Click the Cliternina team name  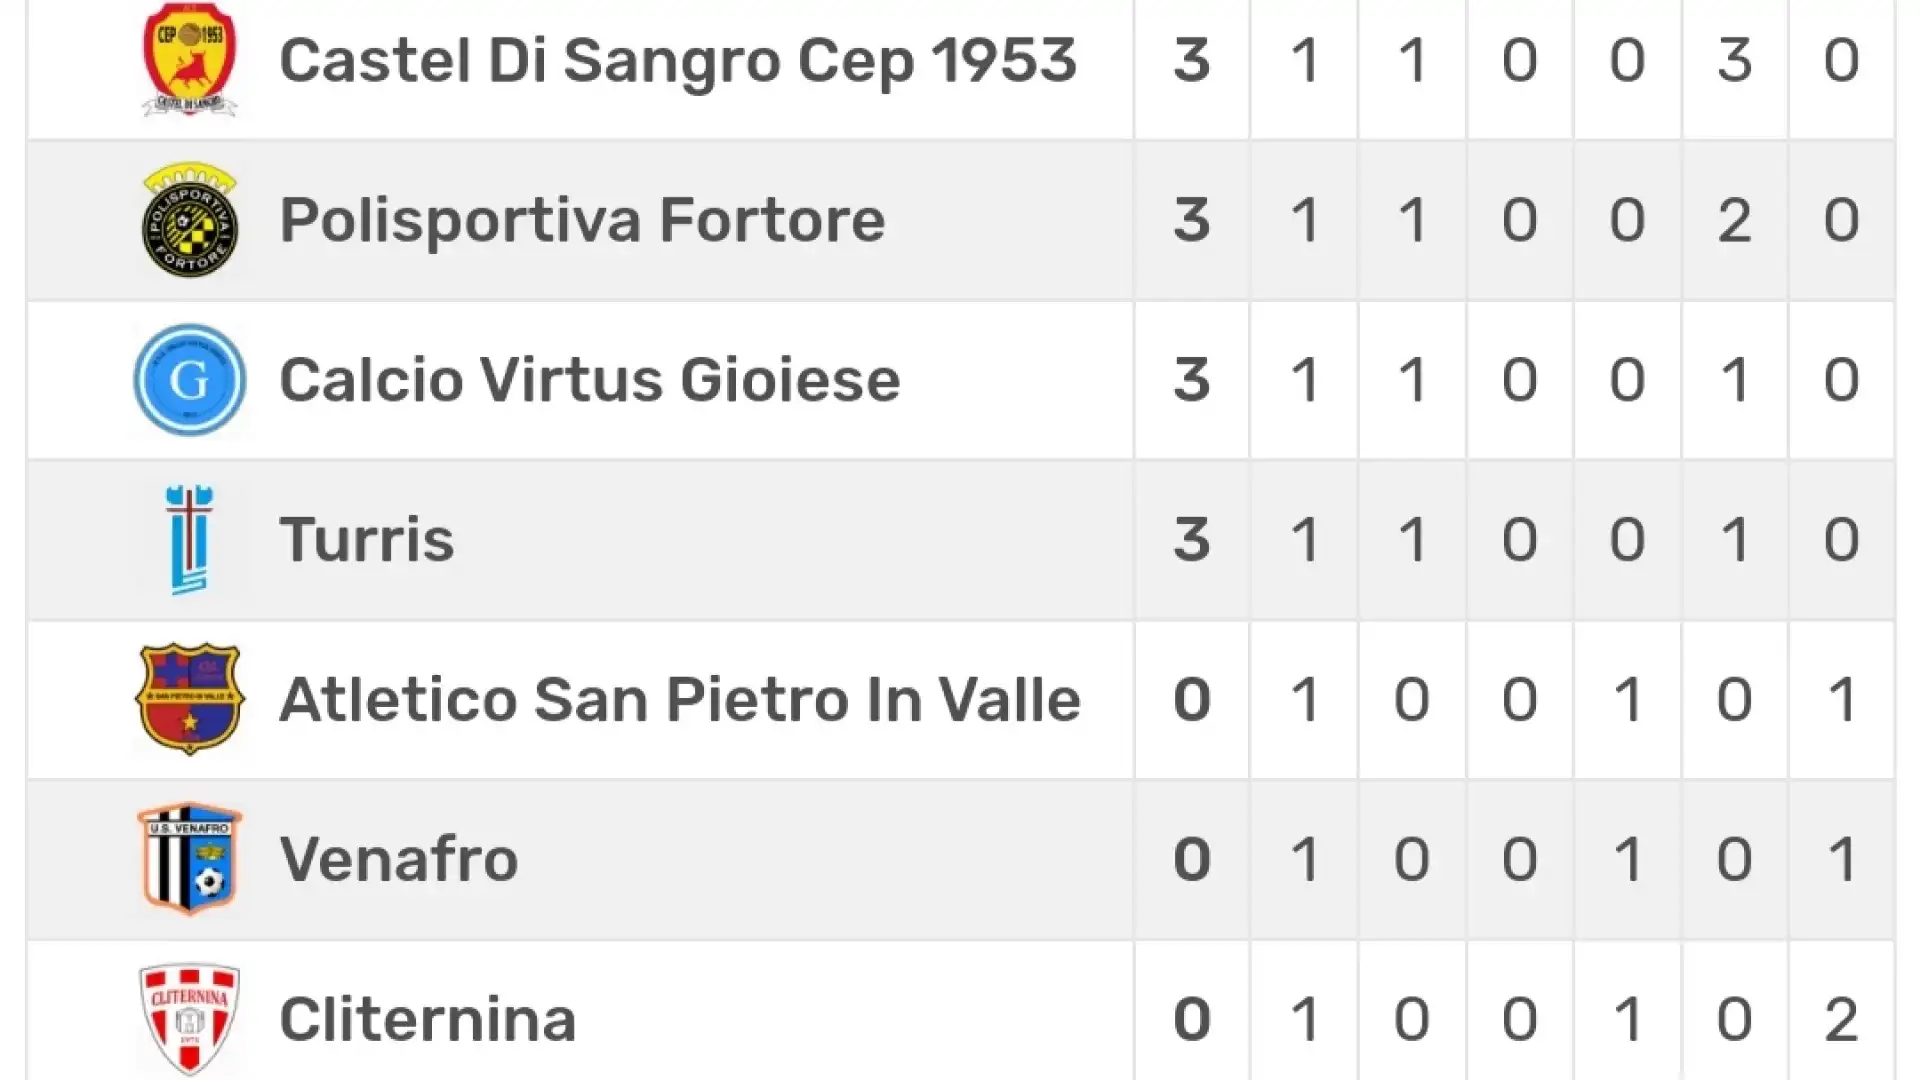[428, 1019]
